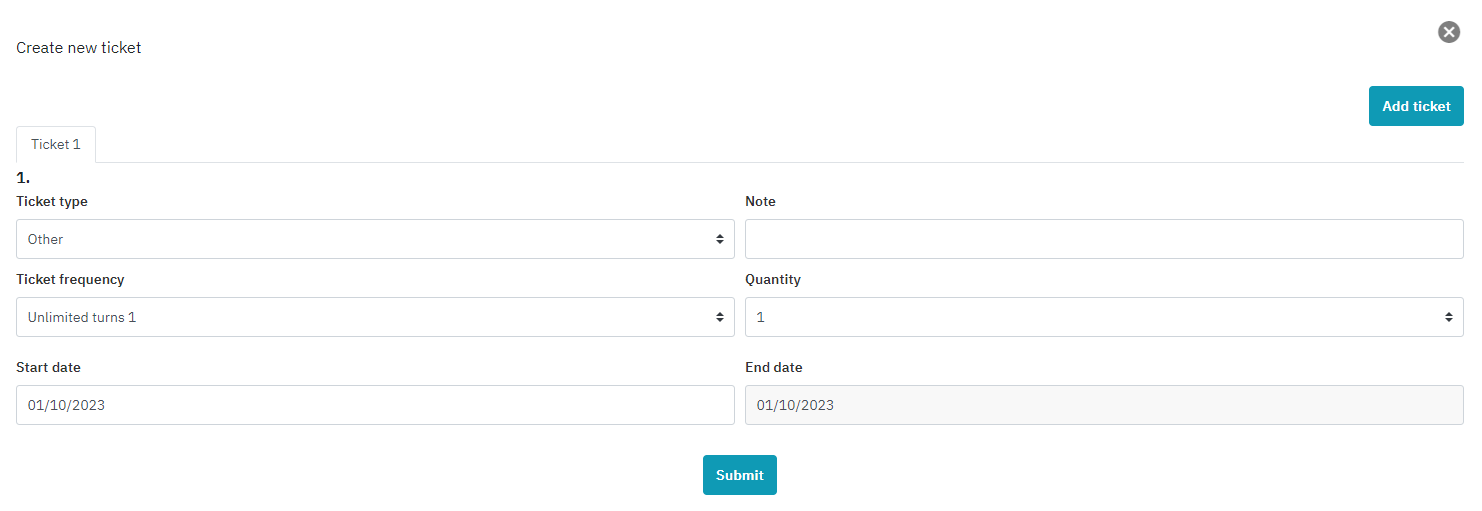1482x511 pixels.
Task: Click the Note label text
Action: [760, 201]
